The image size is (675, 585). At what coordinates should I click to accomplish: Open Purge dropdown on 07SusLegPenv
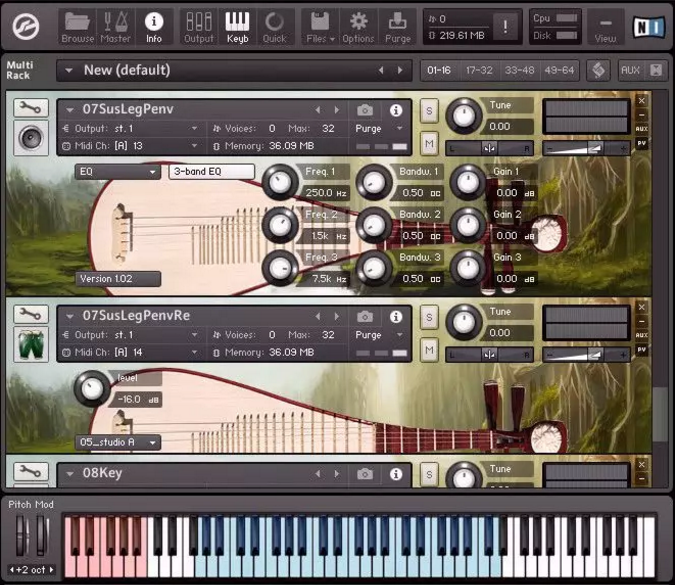click(399, 128)
